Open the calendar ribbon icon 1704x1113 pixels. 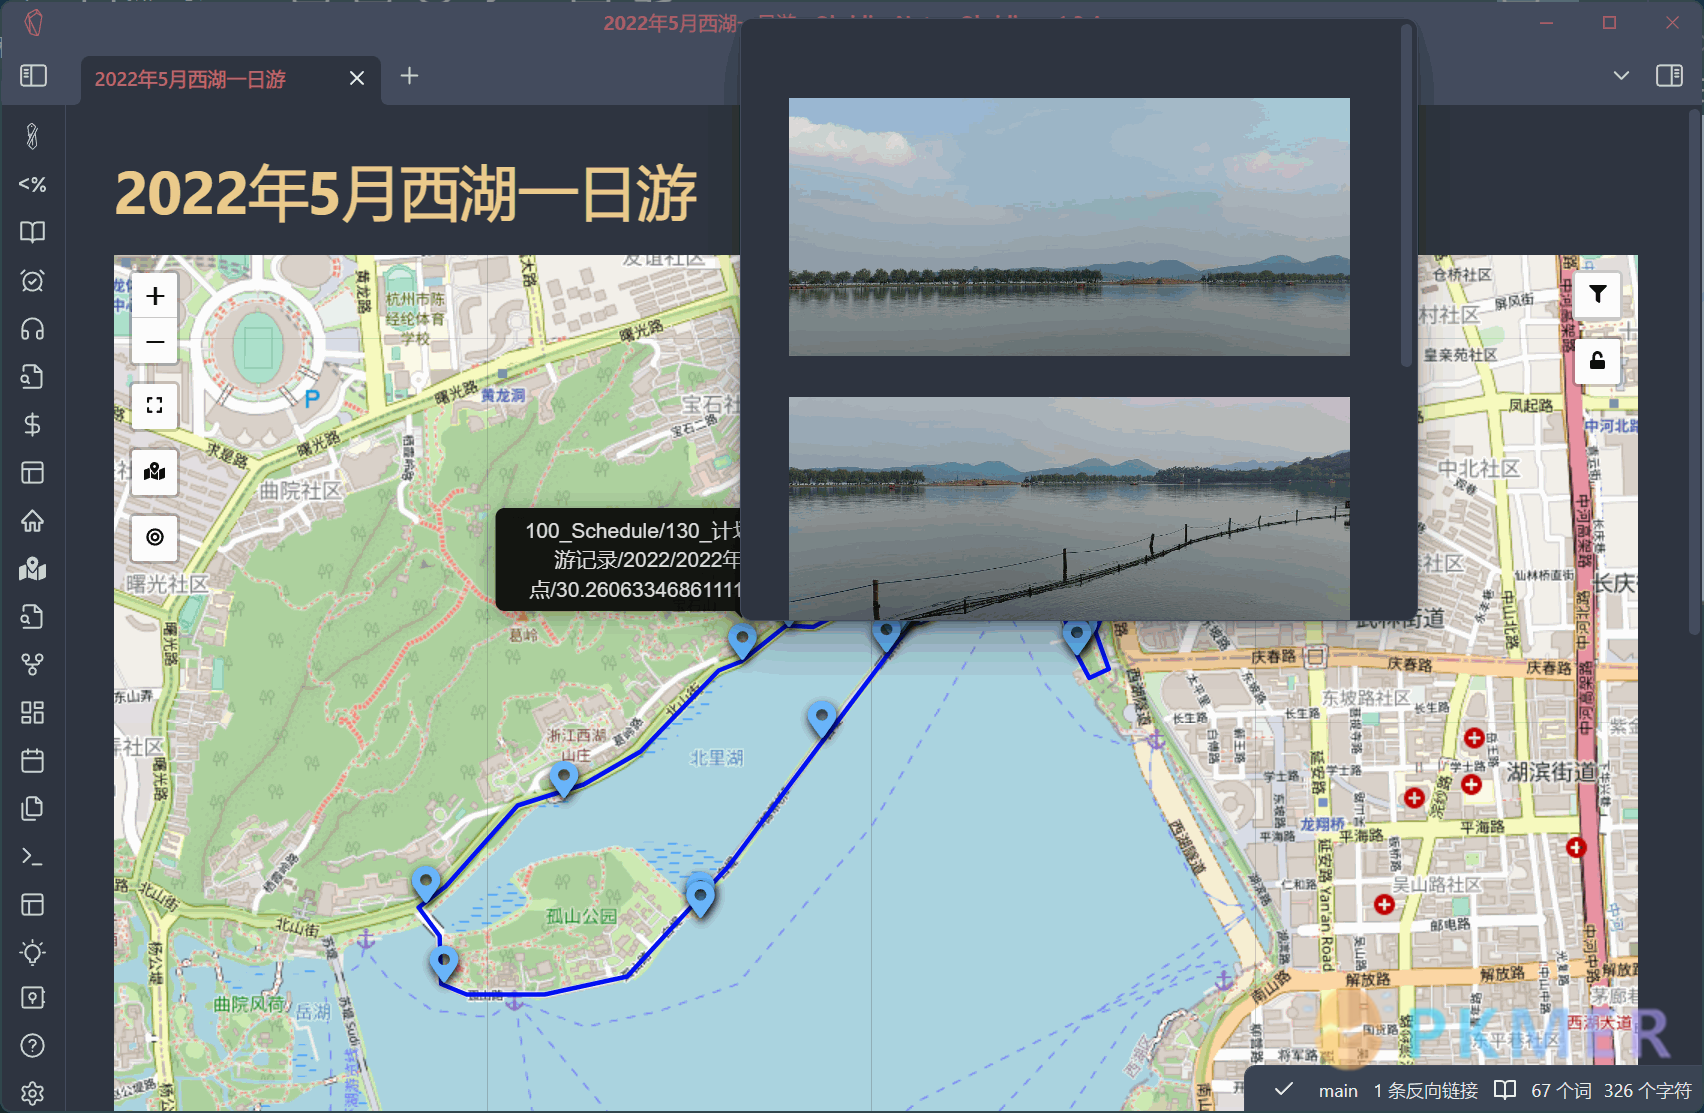point(32,760)
